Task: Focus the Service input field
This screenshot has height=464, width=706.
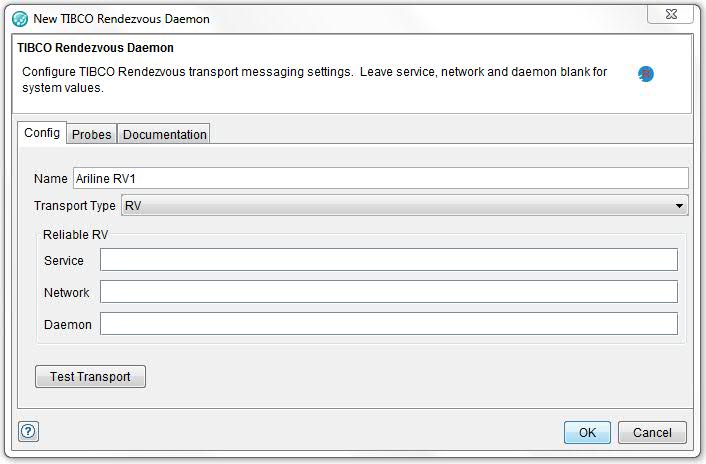Action: pyautogui.click(x=388, y=260)
